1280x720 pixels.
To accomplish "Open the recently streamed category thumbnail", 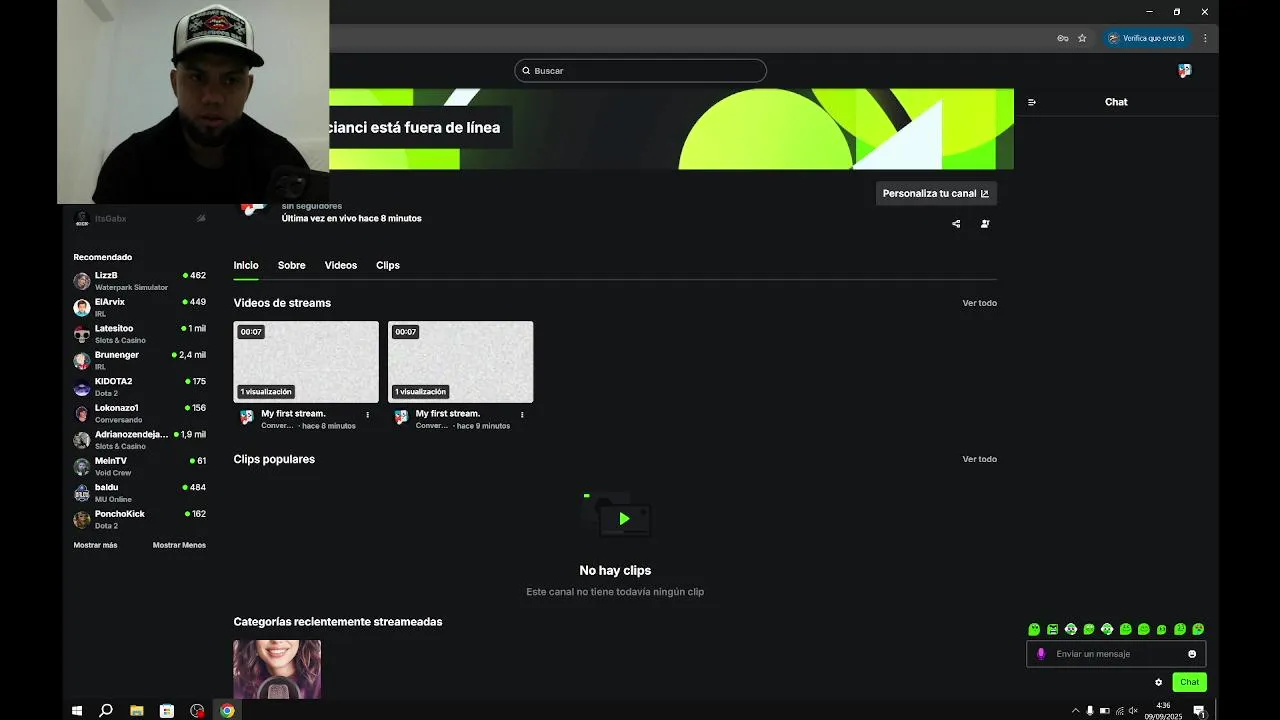I will (277, 669).
